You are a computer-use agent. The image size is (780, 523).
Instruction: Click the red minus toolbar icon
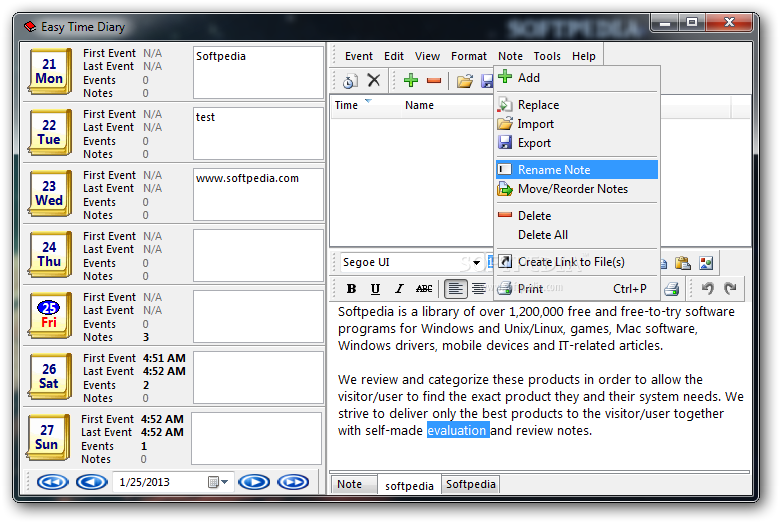coord(434,80)
